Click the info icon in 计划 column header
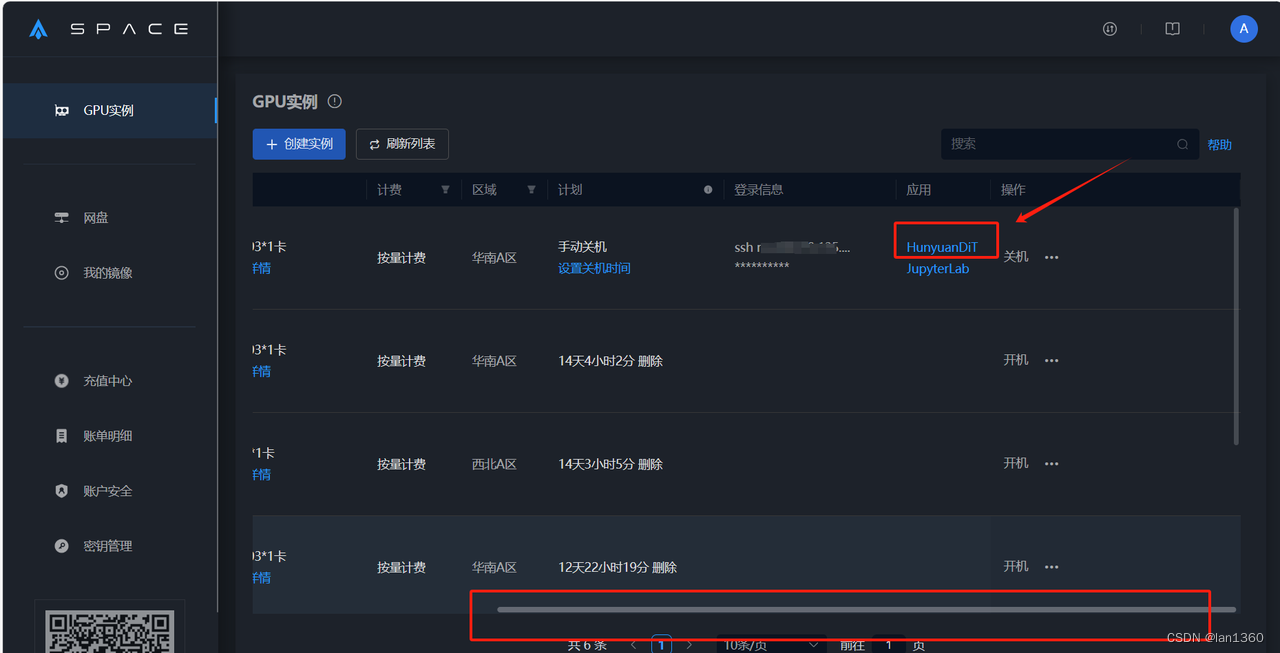Viewport: 1280px width, 653px height. point(708,190)
